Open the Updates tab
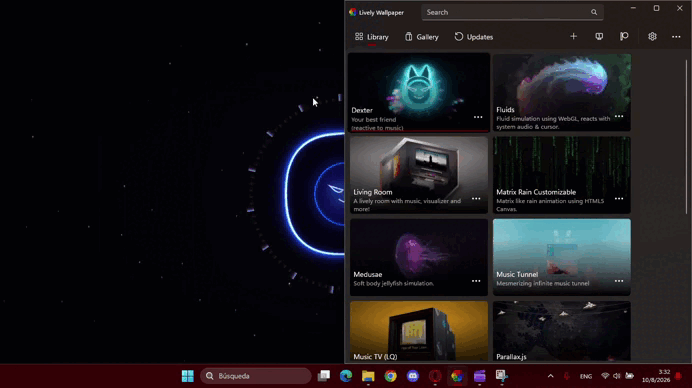Screen dimensions: 692x388 (474, 37)
